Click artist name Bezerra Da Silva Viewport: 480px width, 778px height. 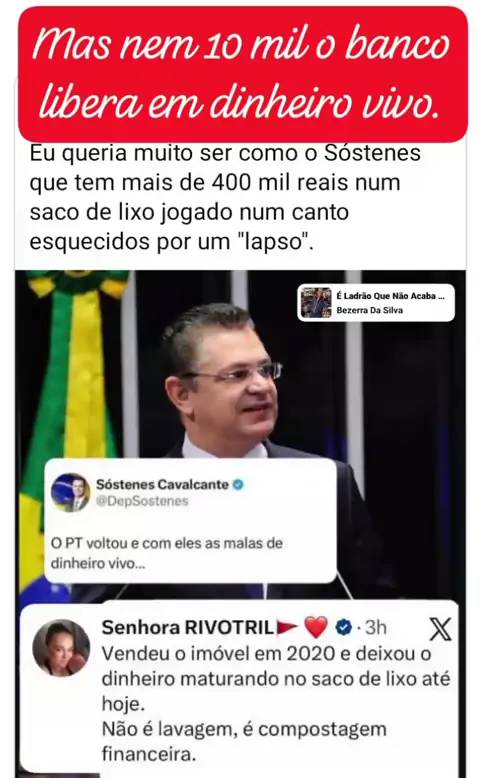[x=369, y=310]
